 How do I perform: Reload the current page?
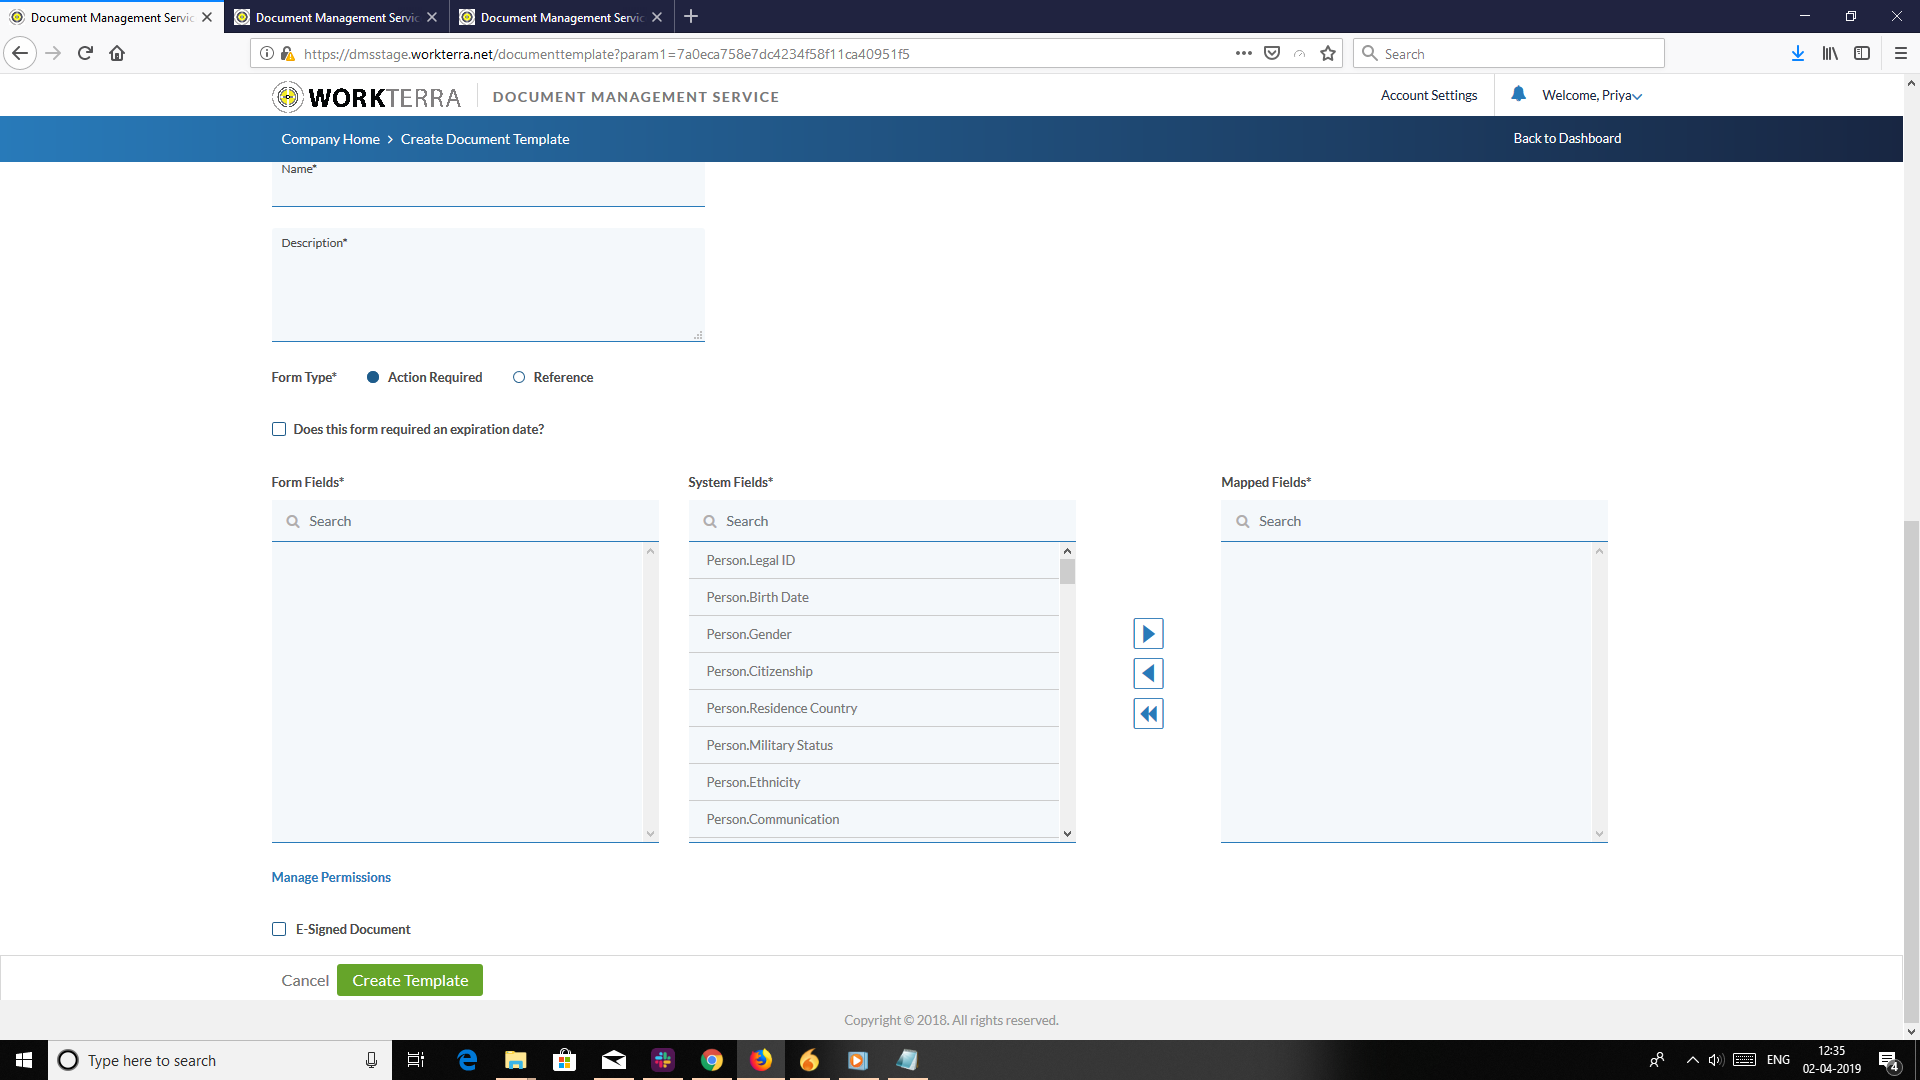point(85,53)
